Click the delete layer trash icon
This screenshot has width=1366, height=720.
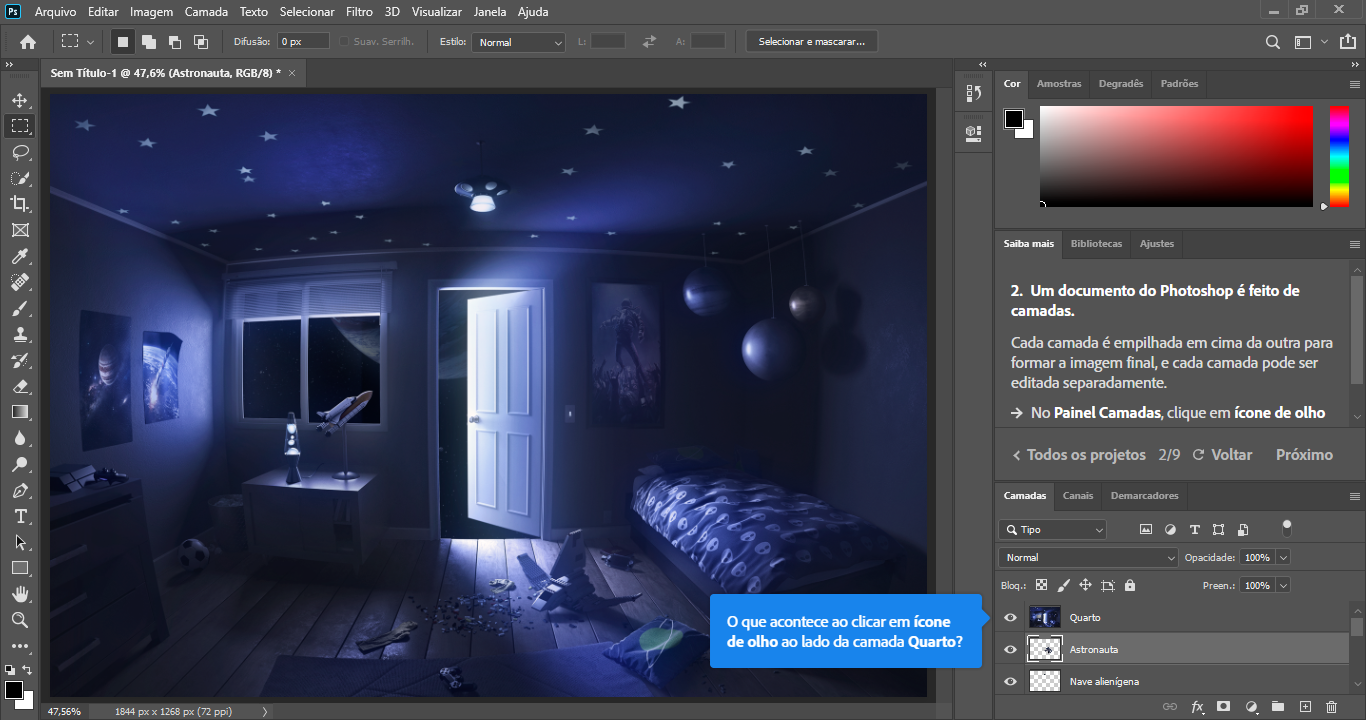click(x=1330, y=706)
